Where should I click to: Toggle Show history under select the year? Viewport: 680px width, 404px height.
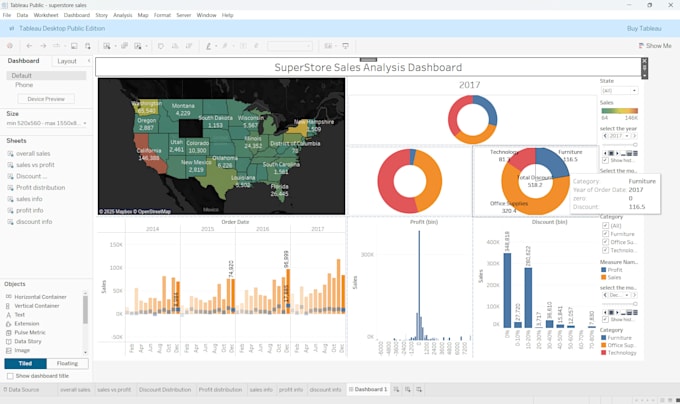click(605, 160)
